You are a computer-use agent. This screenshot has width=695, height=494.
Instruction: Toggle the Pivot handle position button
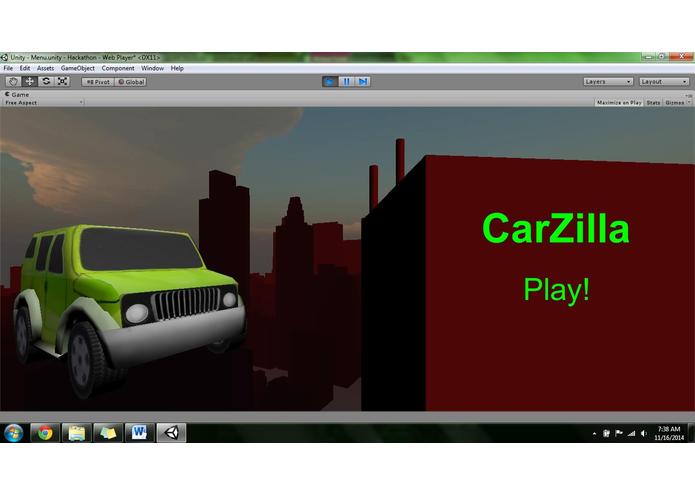click(x=98, y=82)
